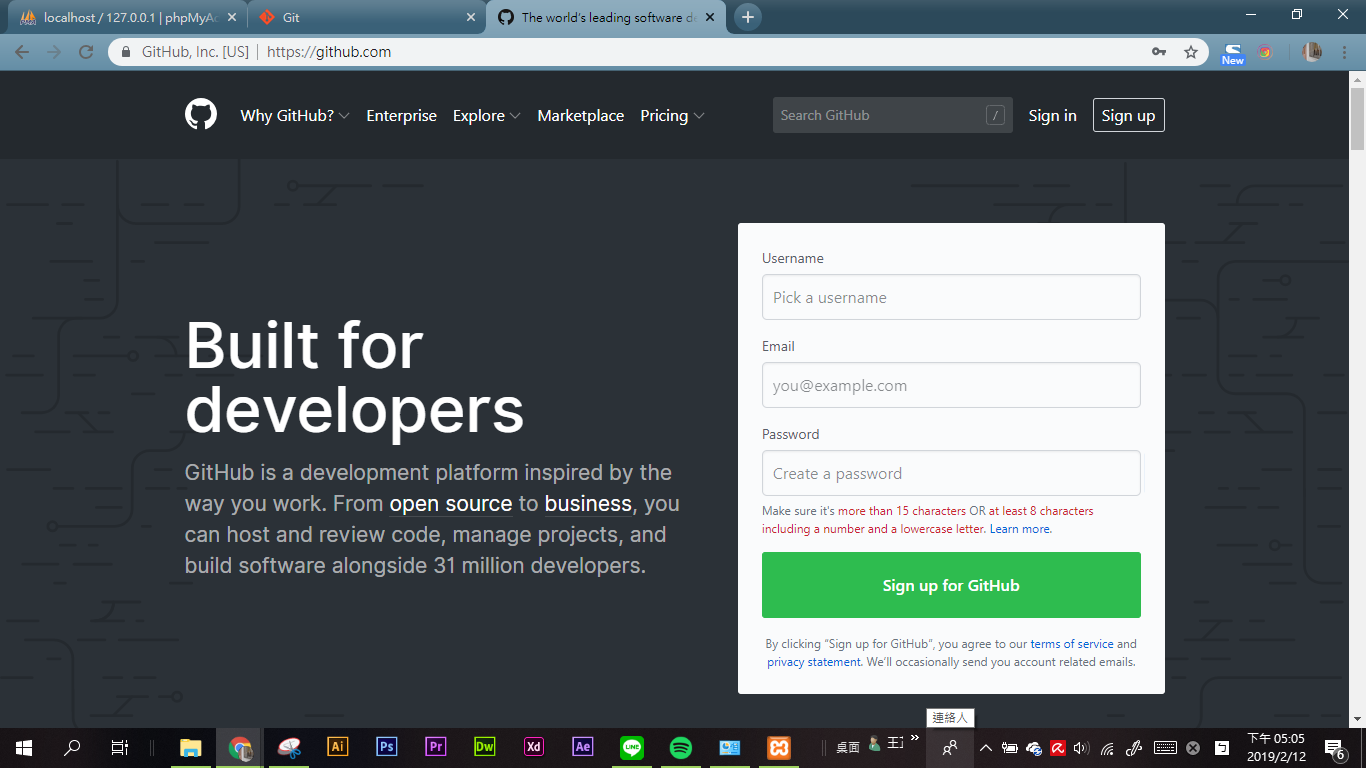Show hidden system tray icons

(x=985, y=747)
